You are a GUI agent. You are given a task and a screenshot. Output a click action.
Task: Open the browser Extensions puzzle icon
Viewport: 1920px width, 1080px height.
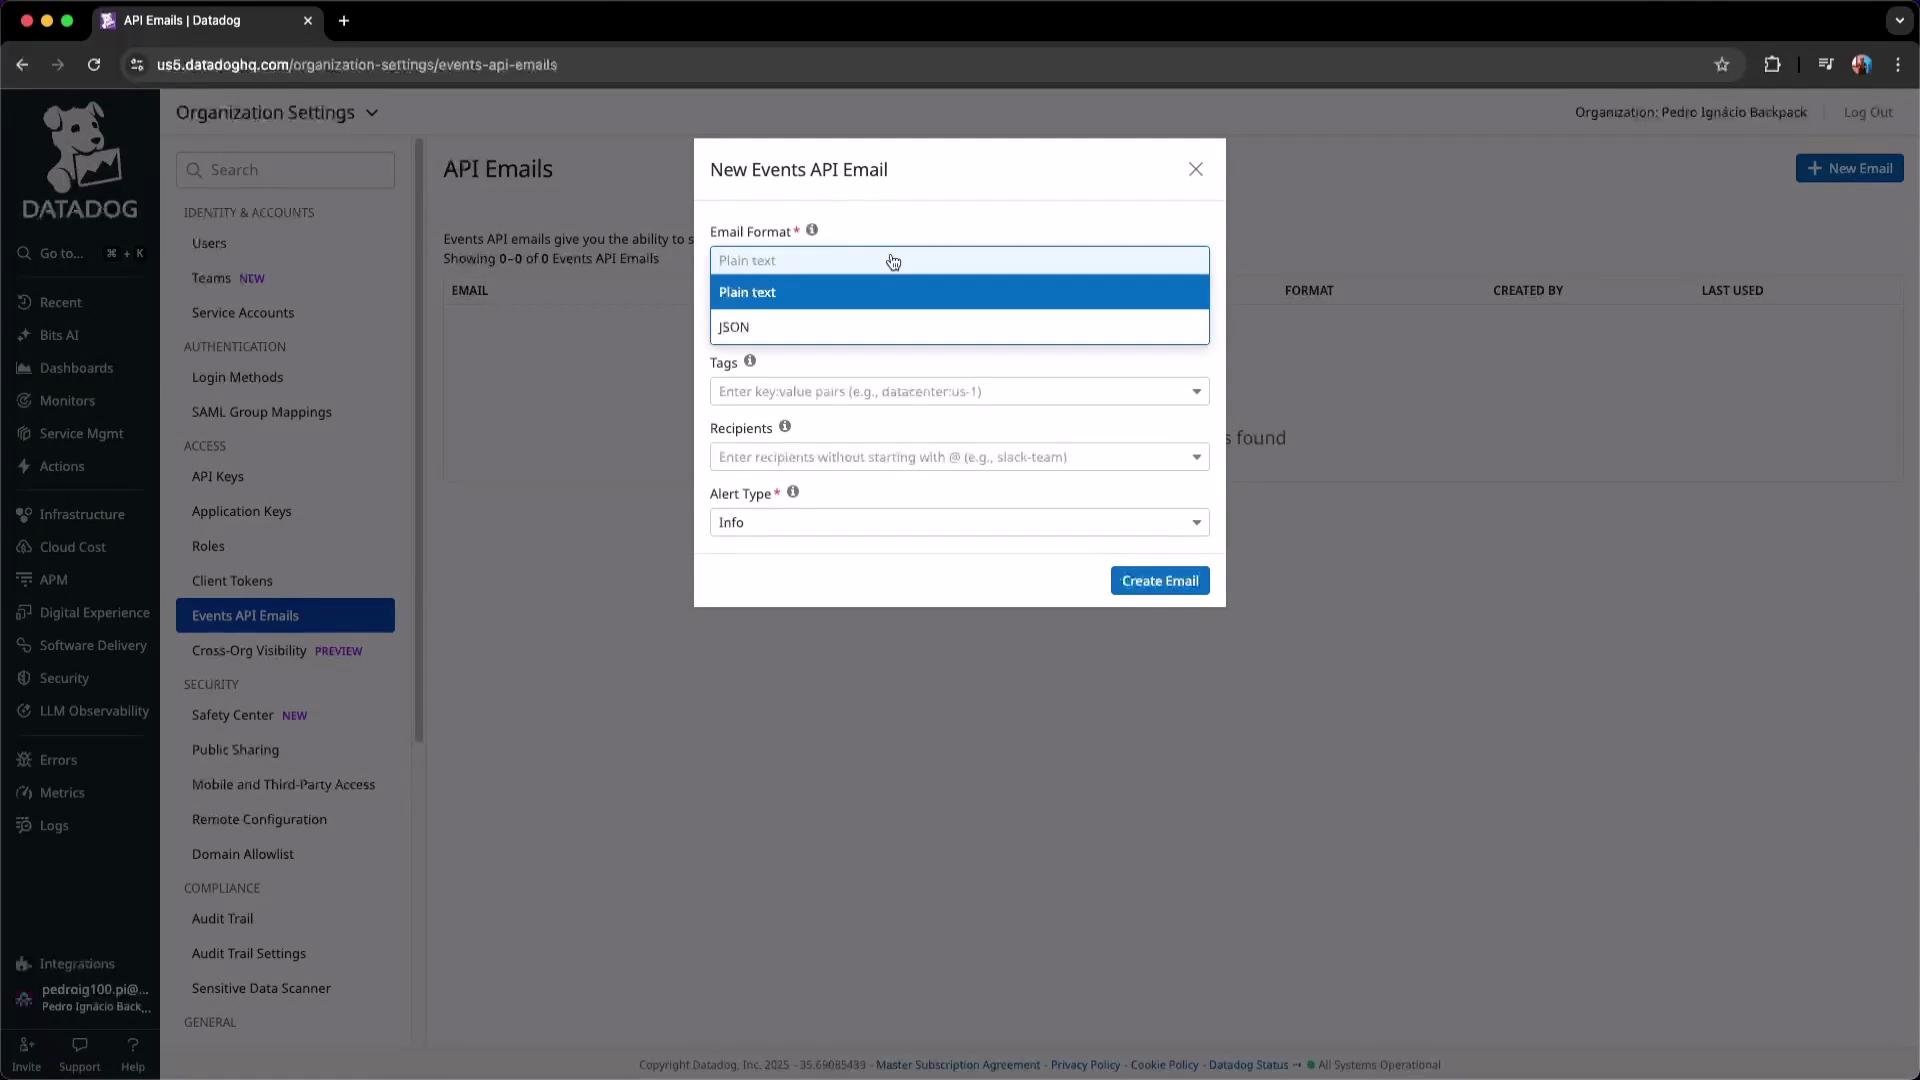coord(1772,65)
